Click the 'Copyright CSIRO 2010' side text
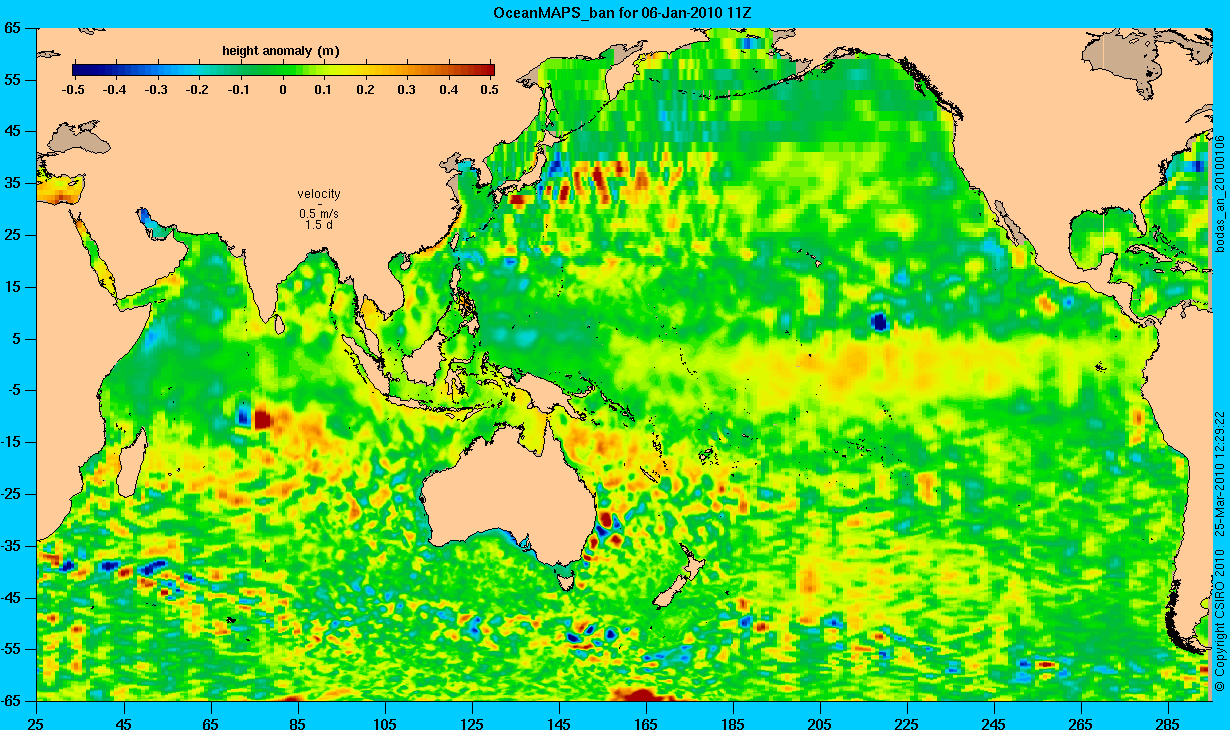 [1220, 620]
